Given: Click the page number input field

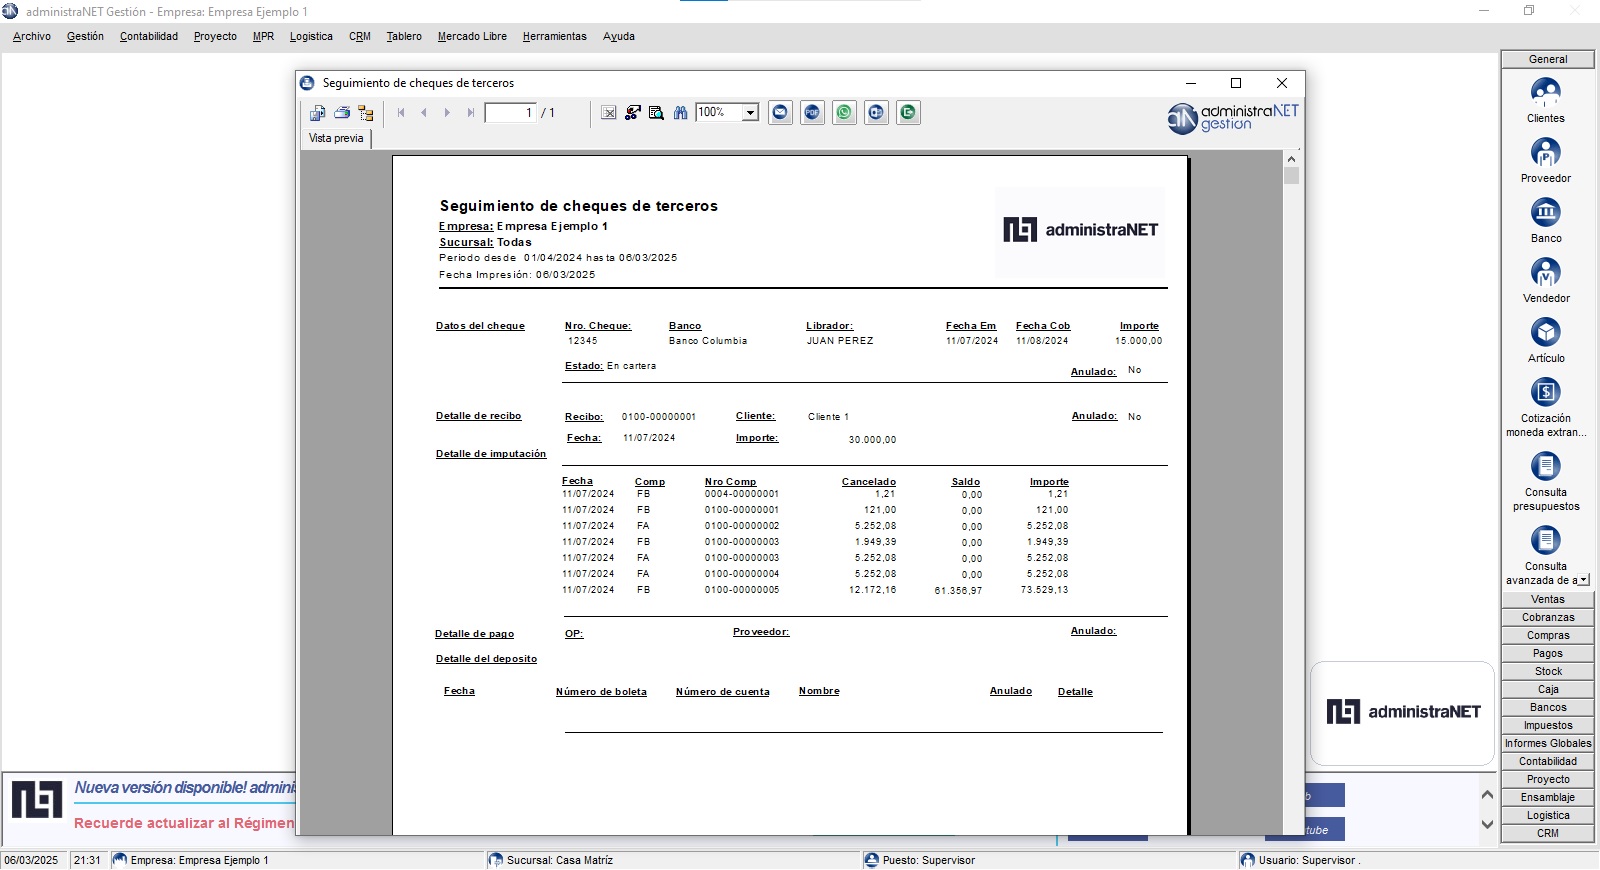Looking at the screenshot, I should pos(511,113).
